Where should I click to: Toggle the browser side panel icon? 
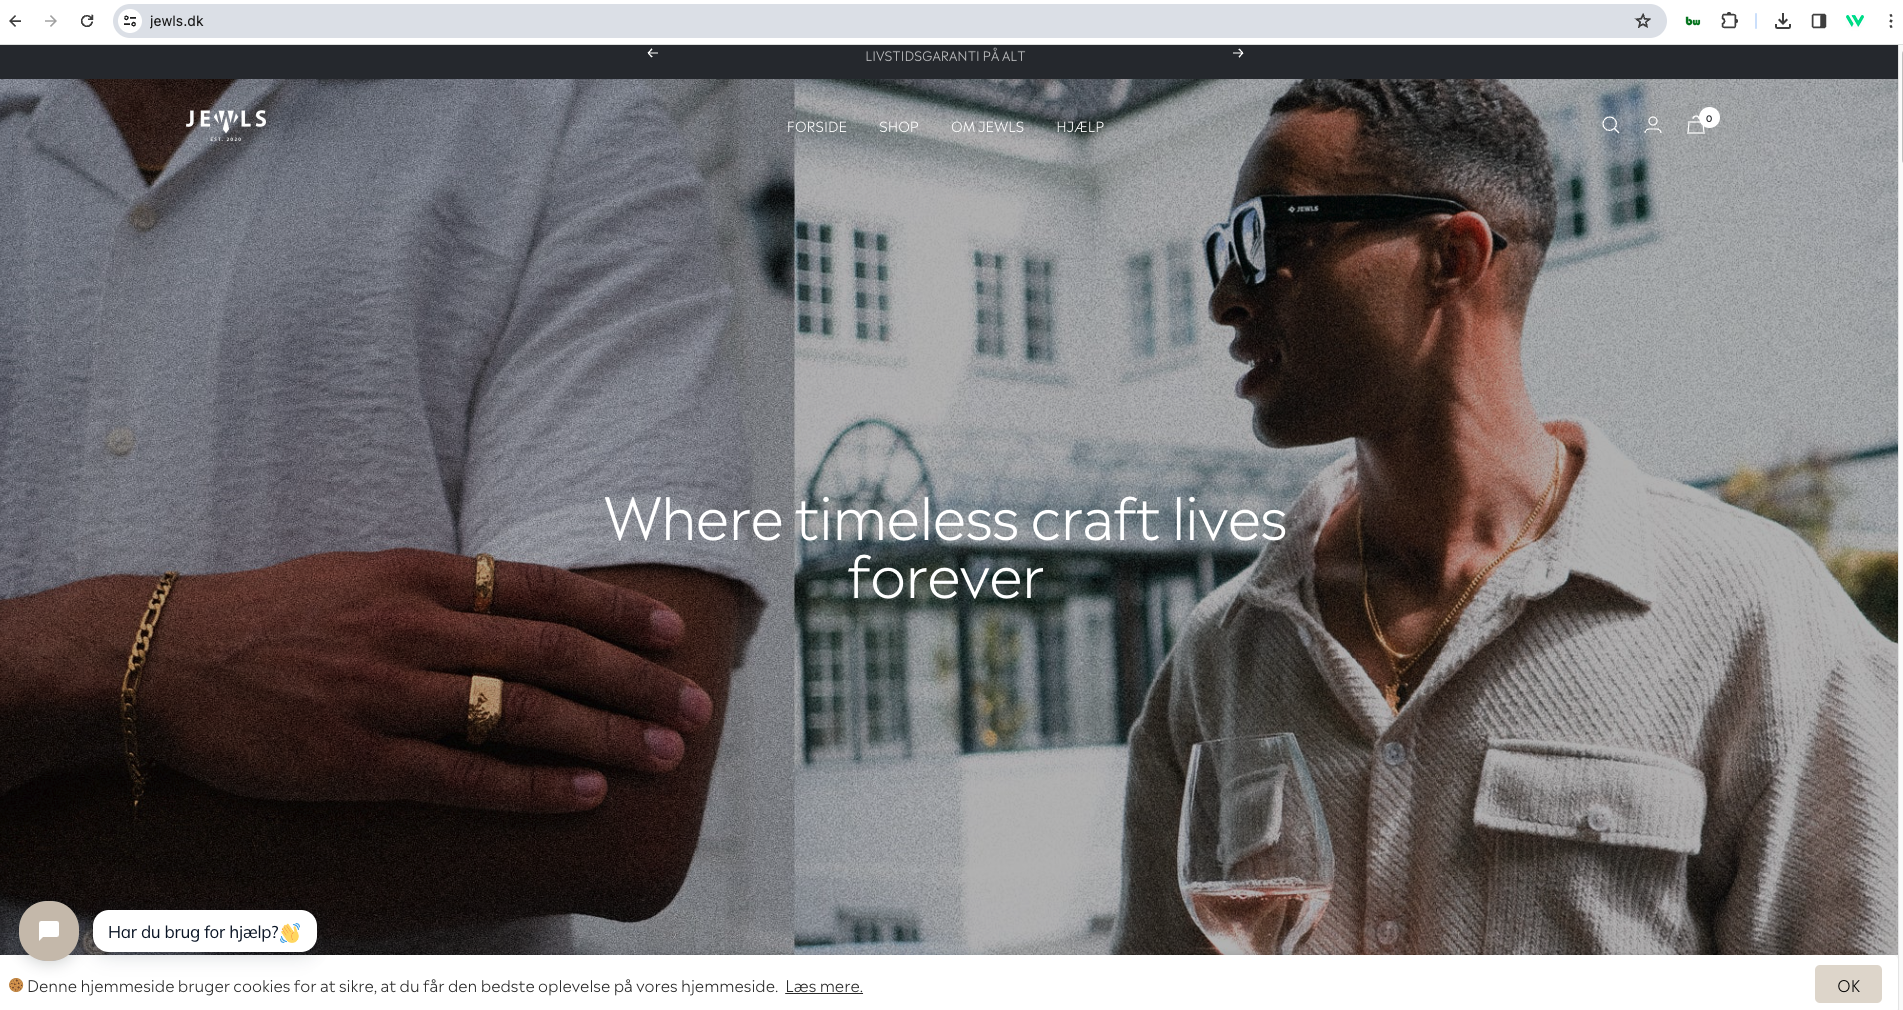point(1818,21)
